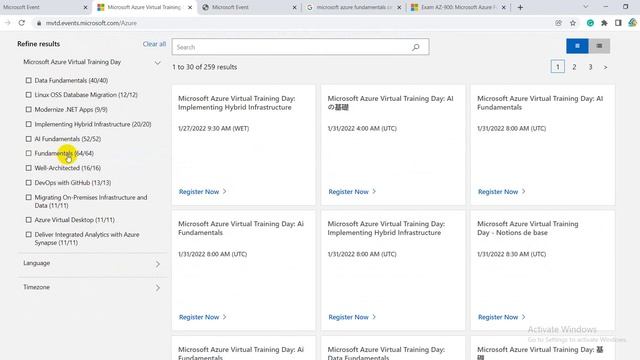The height and width of the screenshot is (360, 640).
Task: Reload the page with refresh icon
Action: pyautogui.click(x=22, y=23)
